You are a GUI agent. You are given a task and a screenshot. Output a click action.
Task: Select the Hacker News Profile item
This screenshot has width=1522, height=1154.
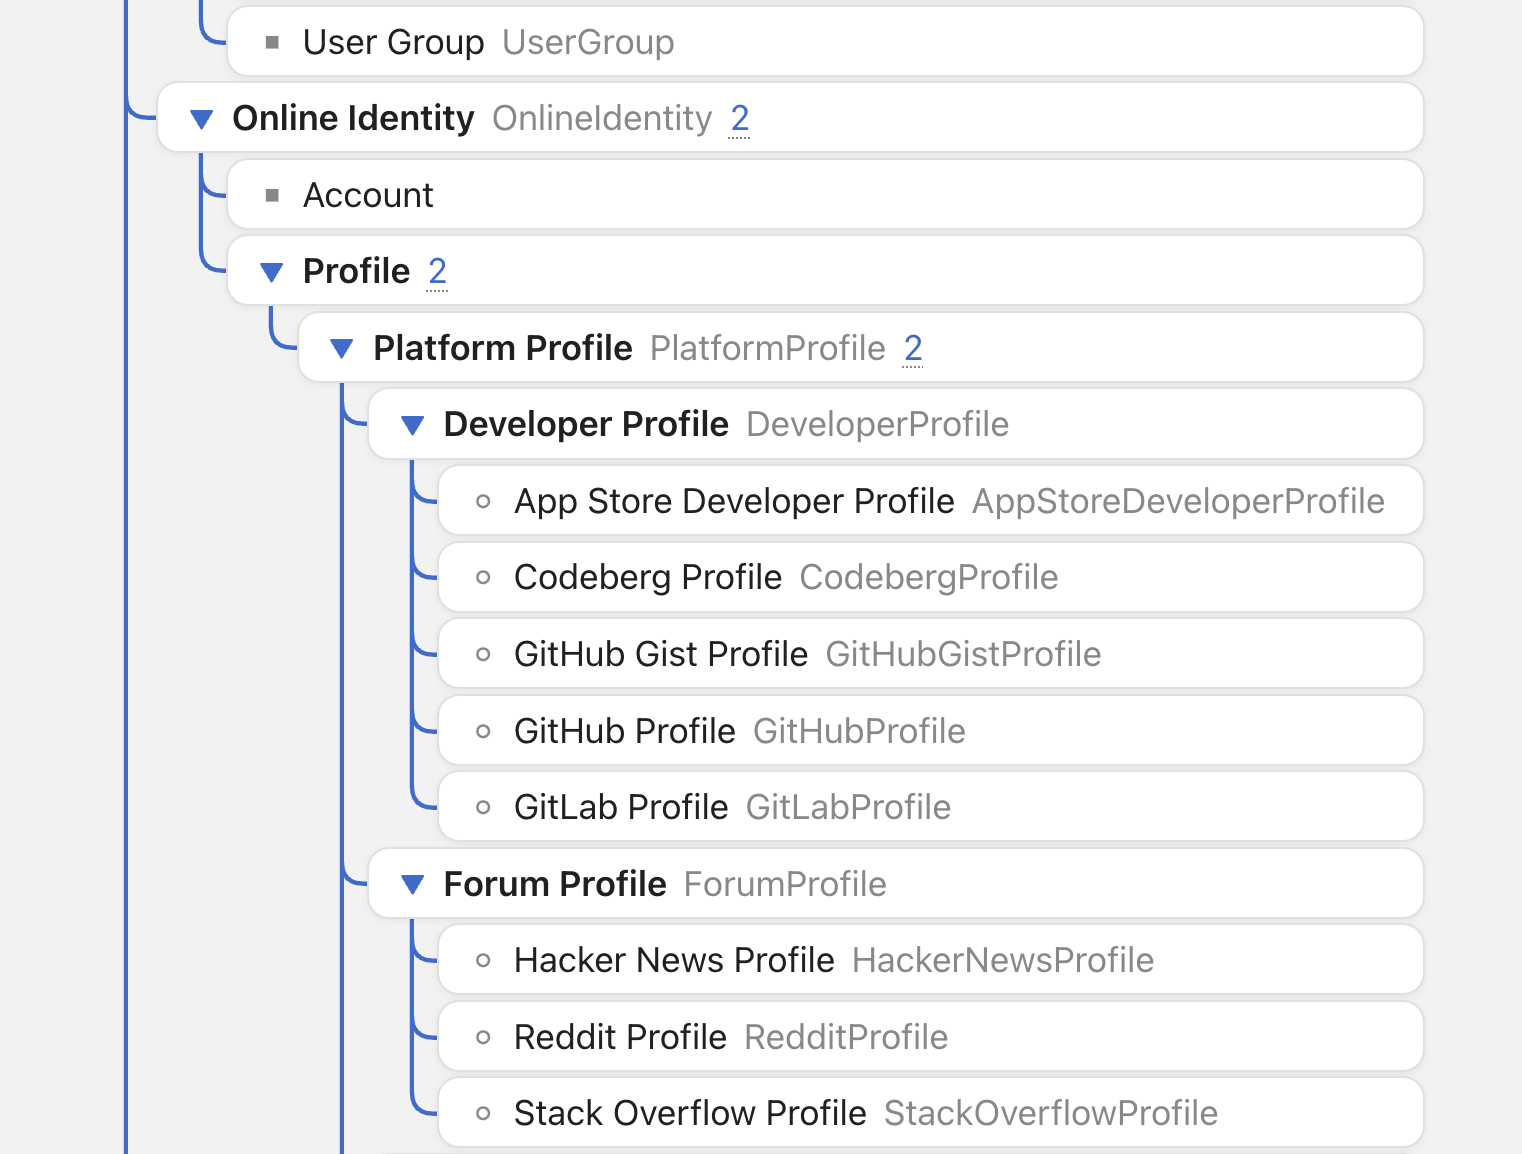point(931,960)
